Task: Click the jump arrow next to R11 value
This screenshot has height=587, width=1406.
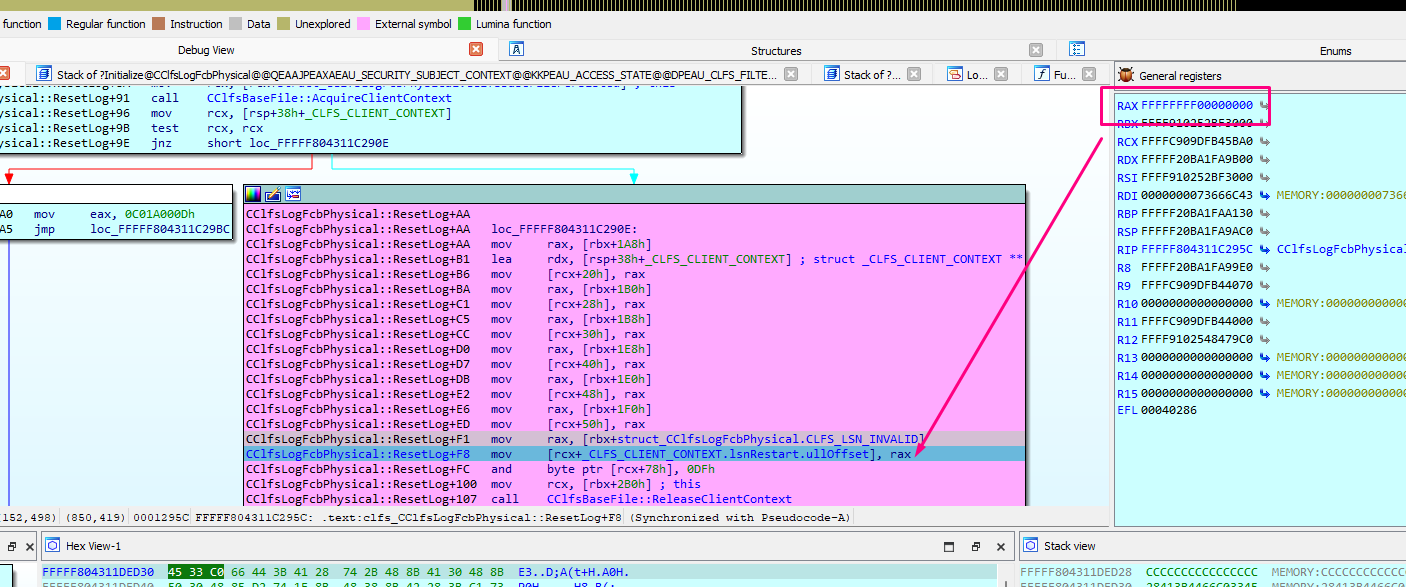Action: click(1264, 321)
